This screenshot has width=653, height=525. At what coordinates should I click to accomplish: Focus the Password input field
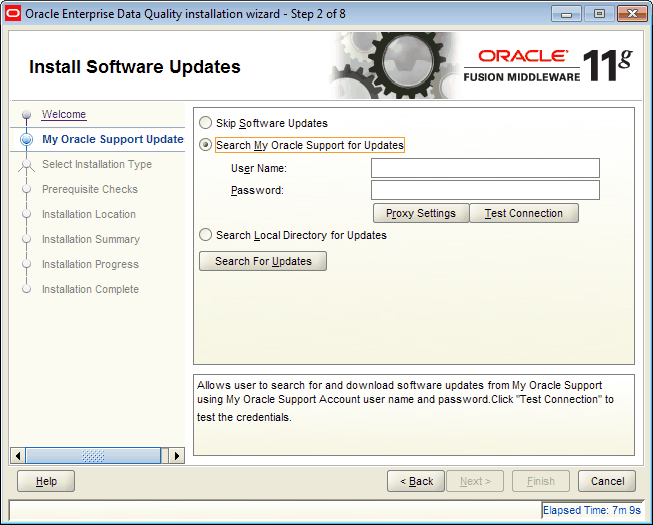[x=485, y=190]
